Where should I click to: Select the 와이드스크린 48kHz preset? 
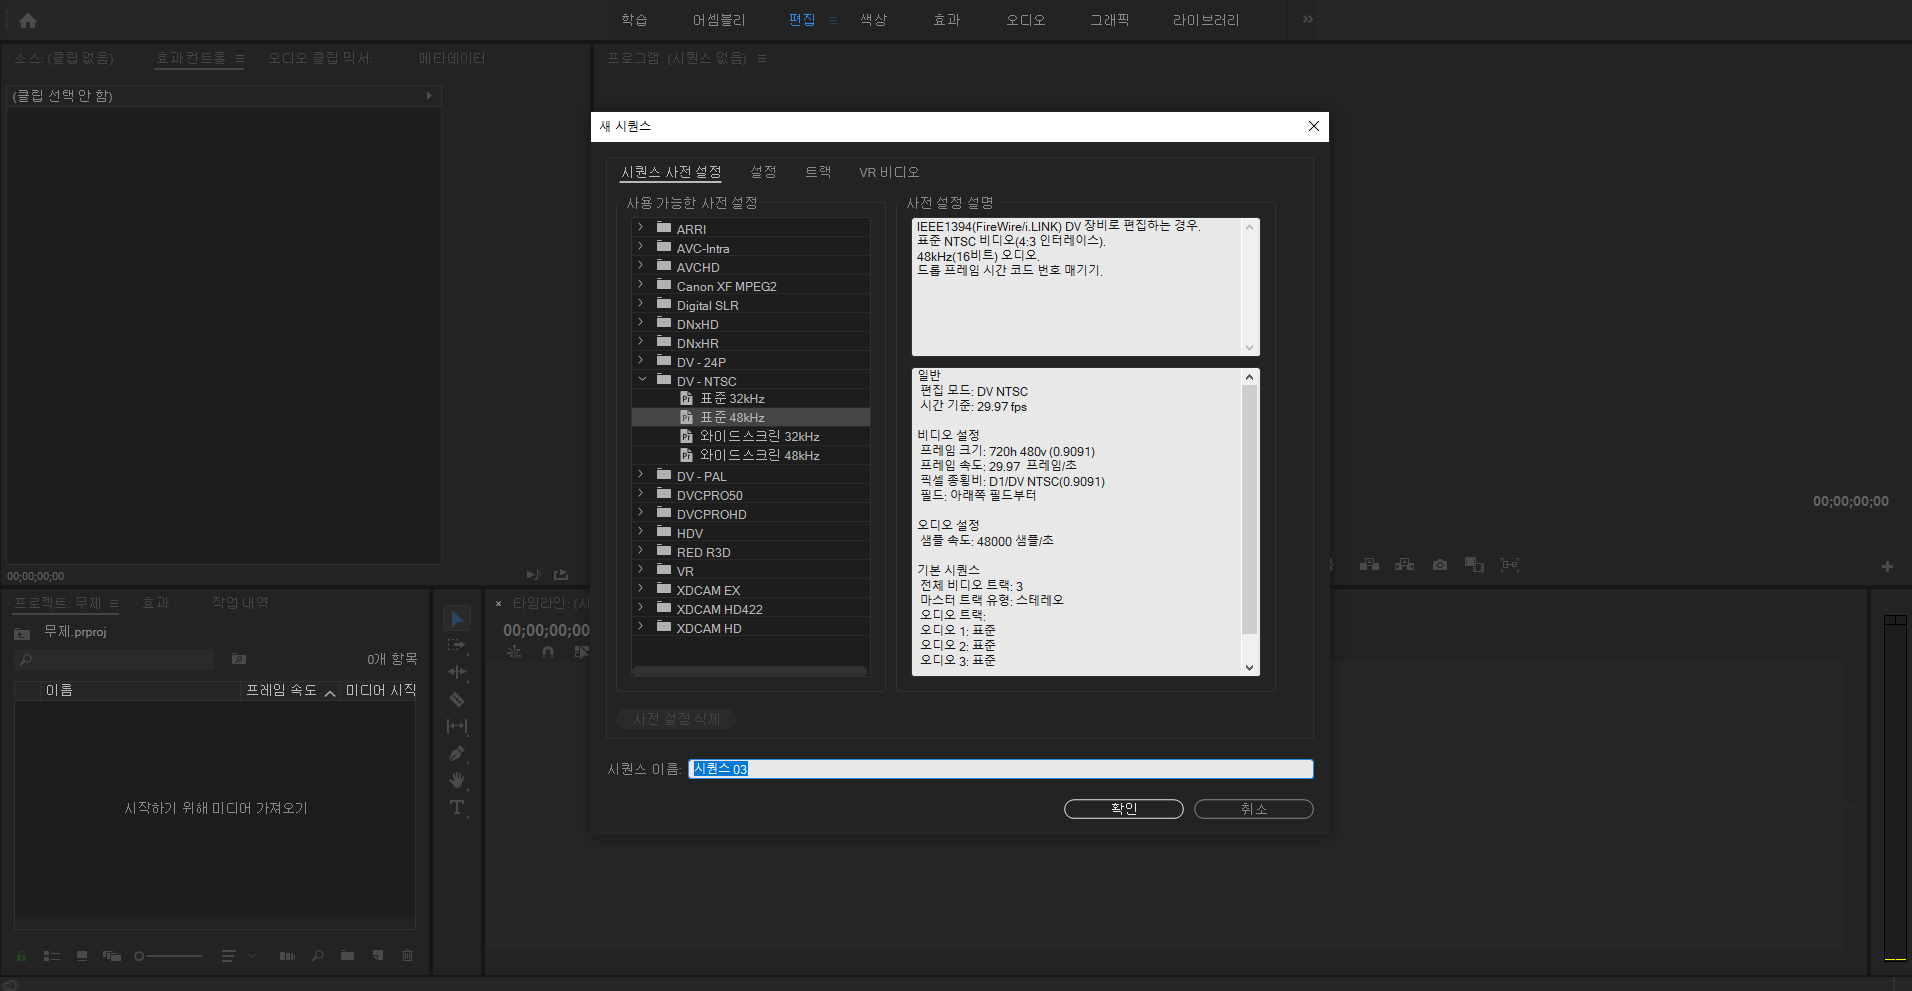point(760,455)
